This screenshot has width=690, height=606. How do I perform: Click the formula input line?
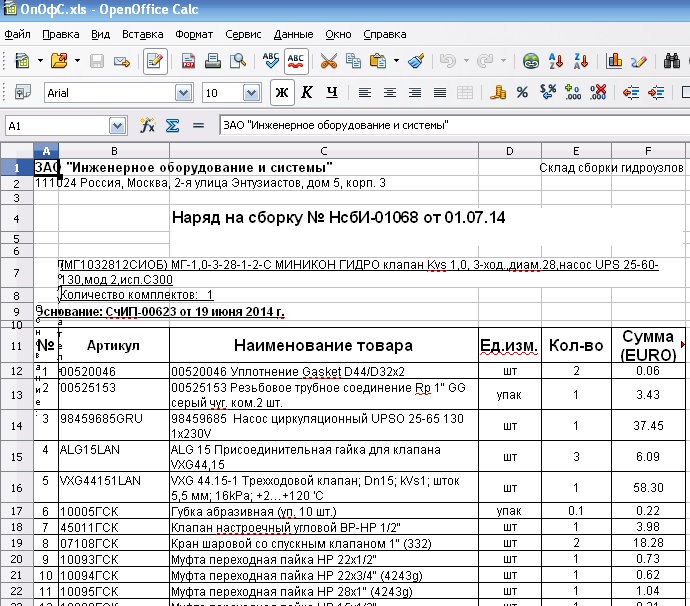(455, 125)
